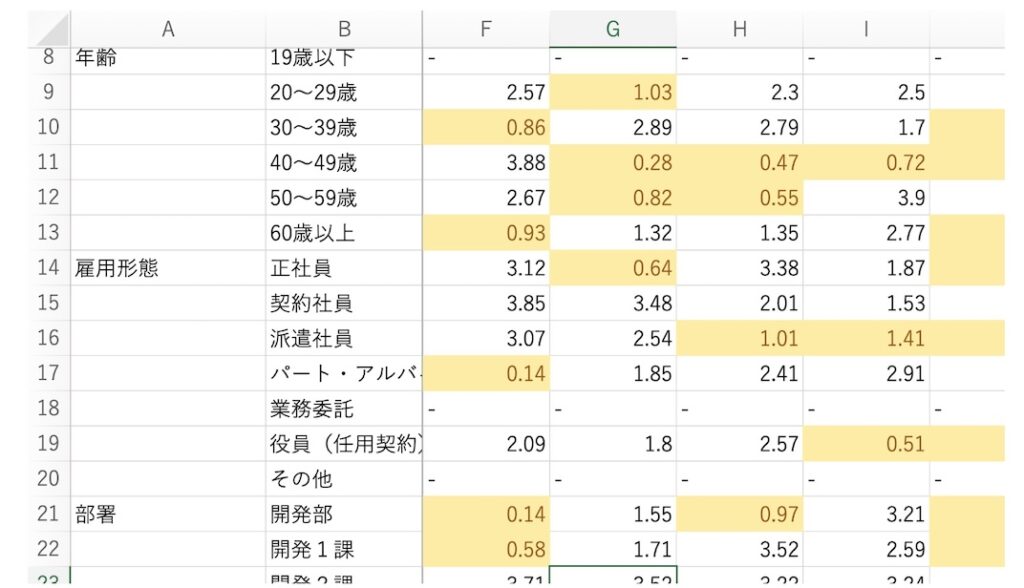Select column header I
1024x588 pixels.
click(866, 28)
